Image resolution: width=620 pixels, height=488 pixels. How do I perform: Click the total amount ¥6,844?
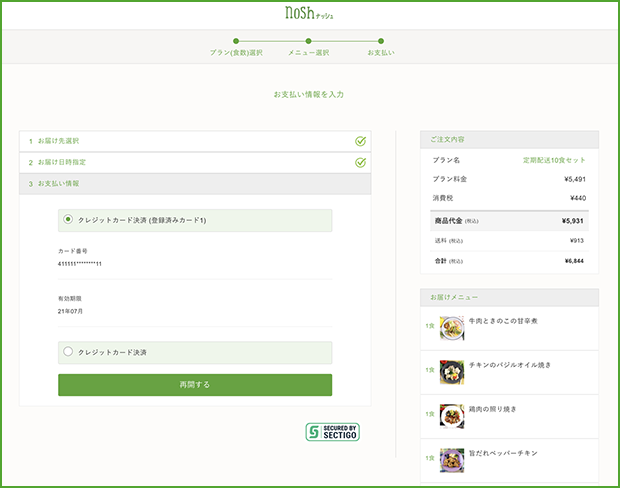tap(574, 261)
